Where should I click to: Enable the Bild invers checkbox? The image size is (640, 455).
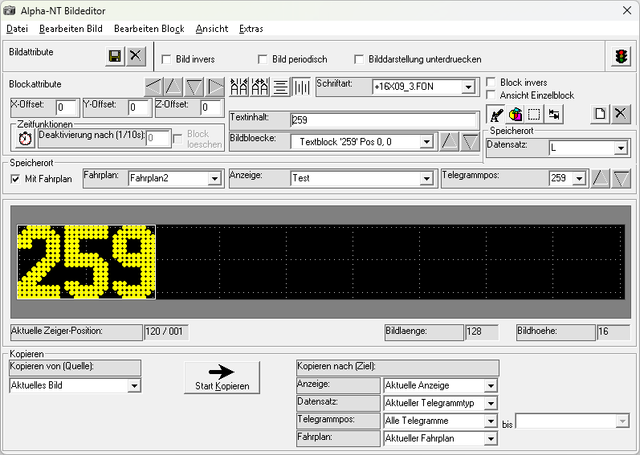tap(167, 60)
